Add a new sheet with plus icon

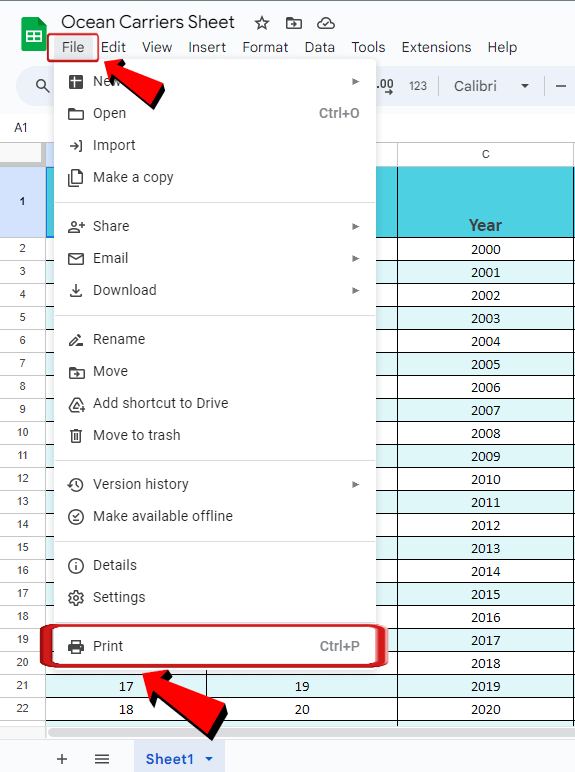coord(62,759)
